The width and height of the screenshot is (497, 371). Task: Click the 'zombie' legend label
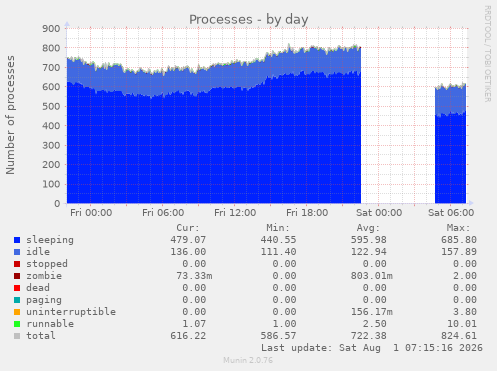point(44,276)
